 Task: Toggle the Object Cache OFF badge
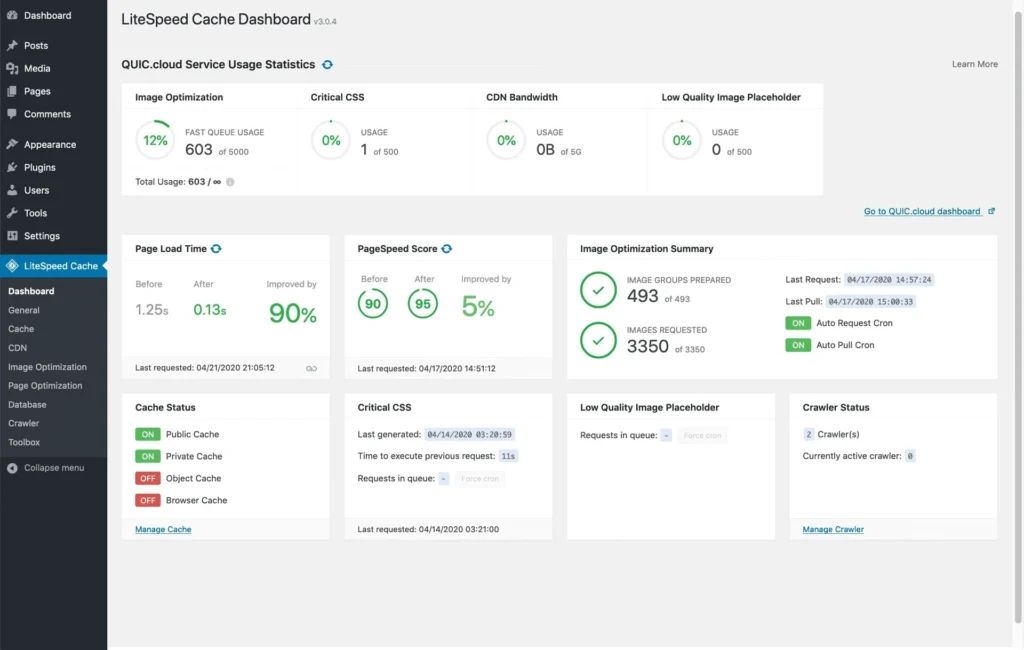(x=148, y=478)
